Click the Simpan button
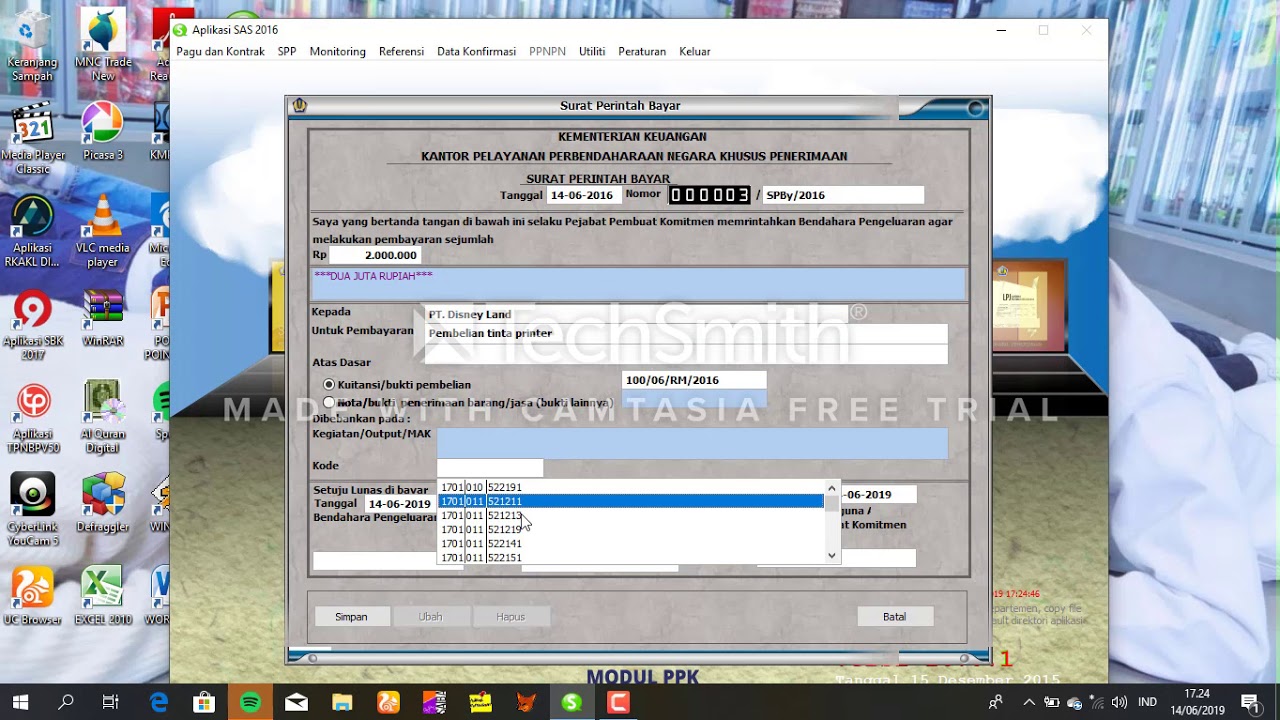 click(351, 617)
